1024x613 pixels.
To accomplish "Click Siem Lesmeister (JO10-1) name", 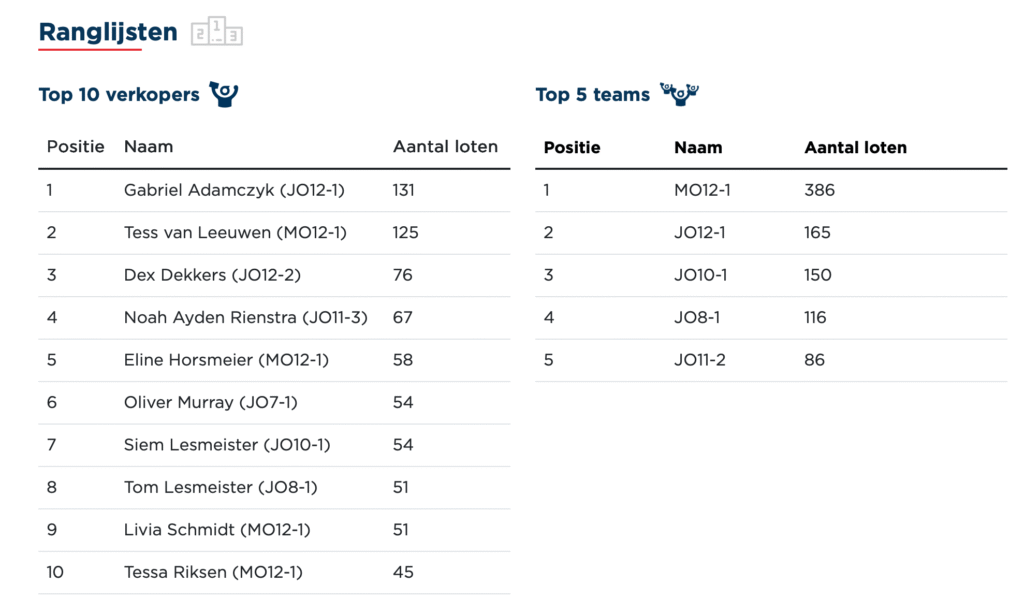I will click(x=227, y=445).
